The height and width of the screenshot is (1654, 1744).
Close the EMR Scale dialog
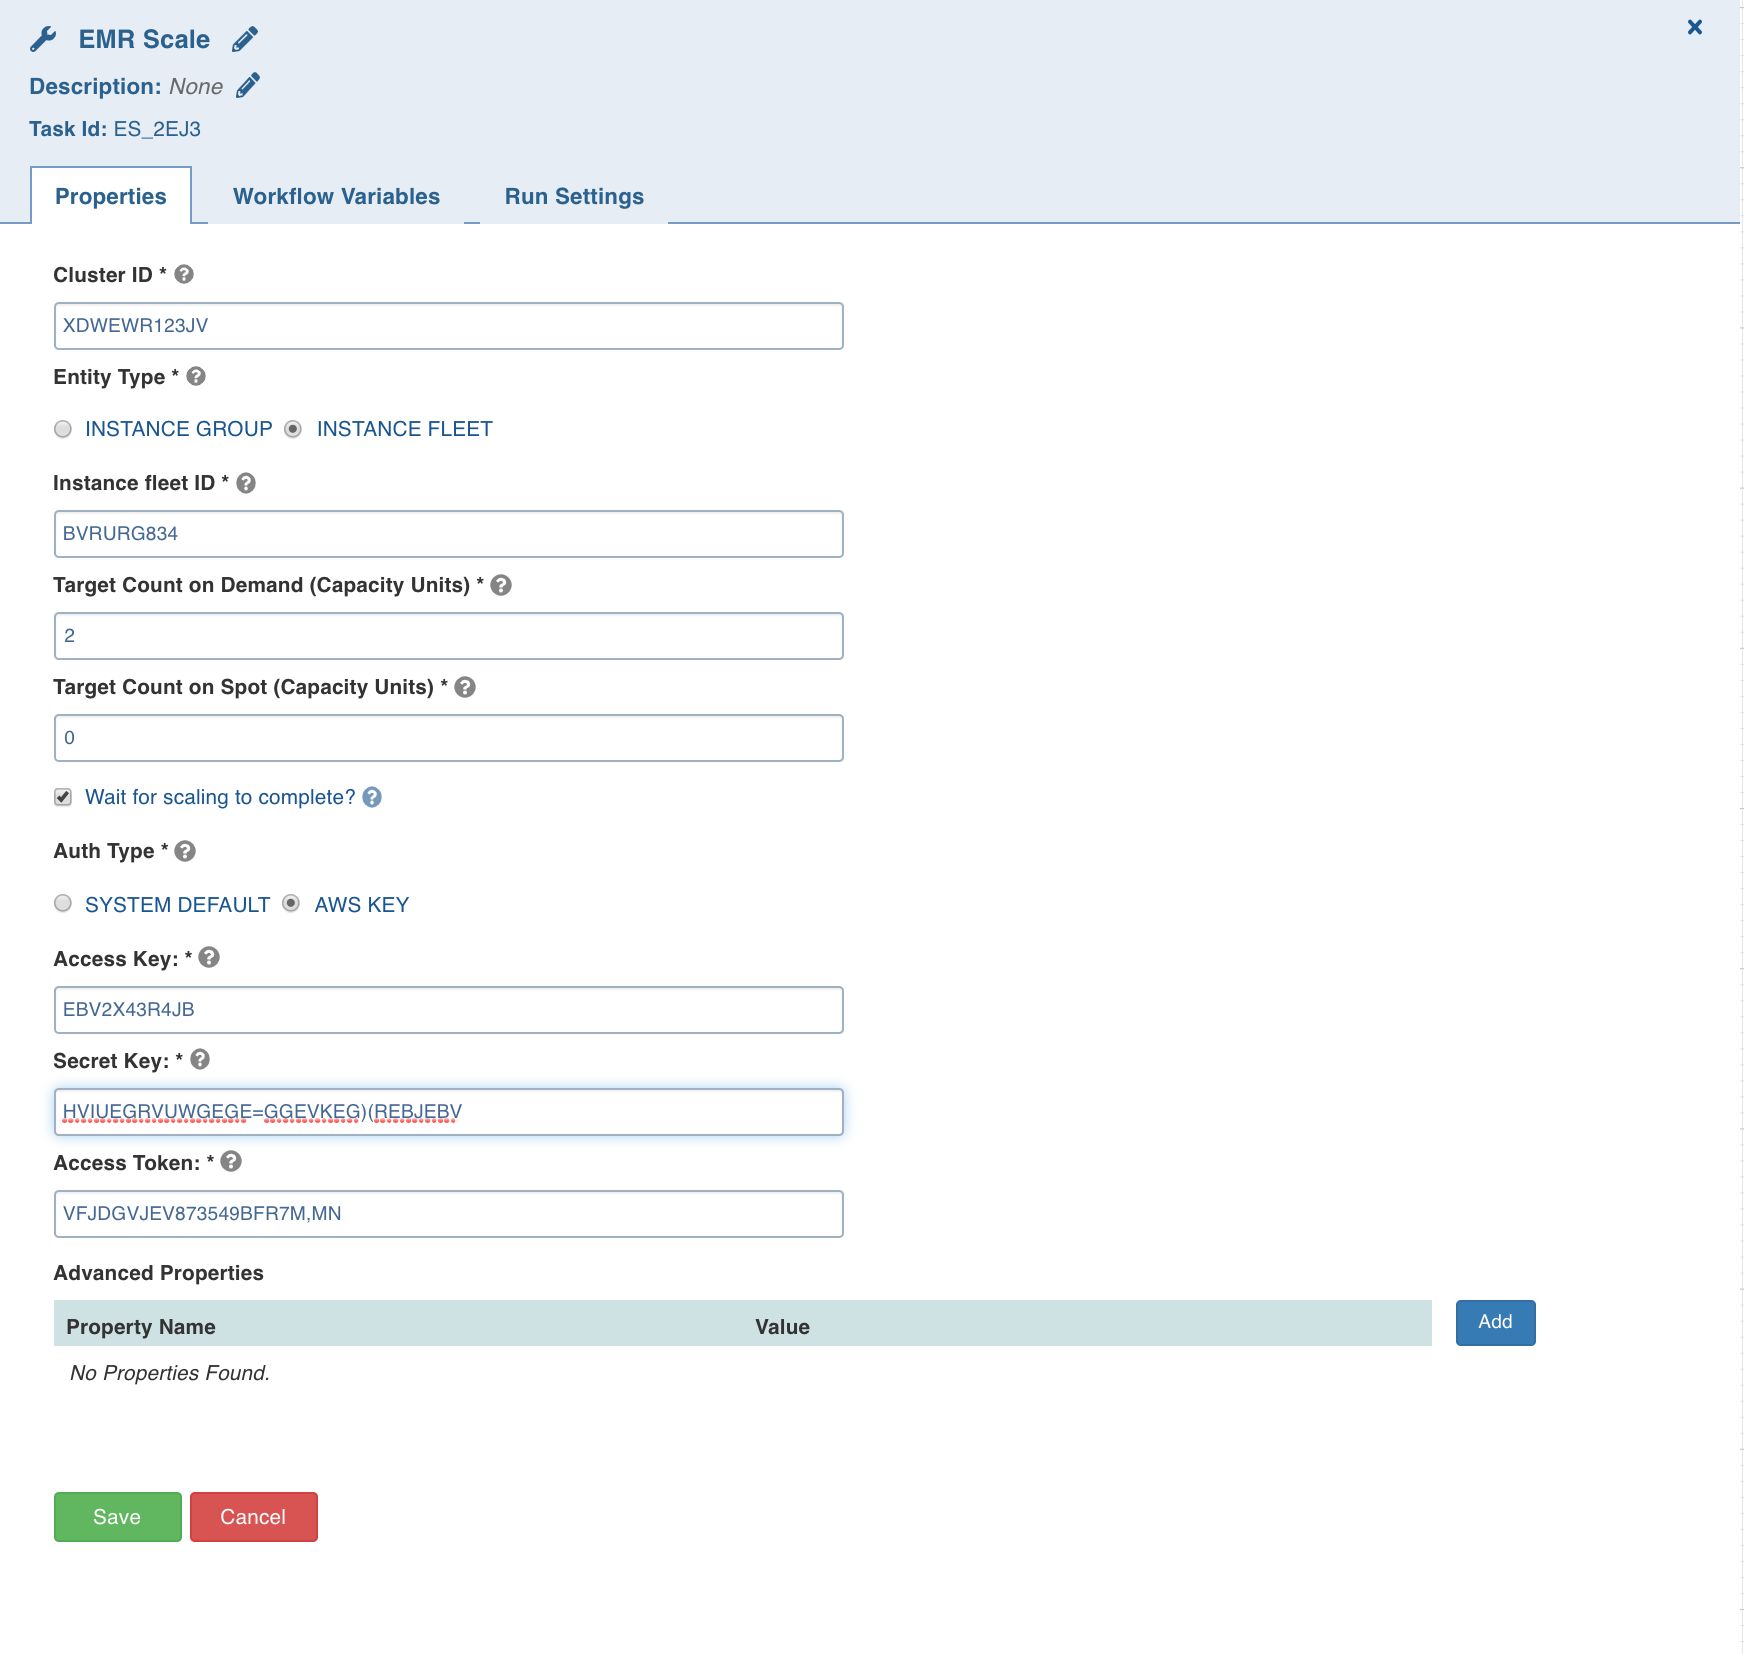1695,27
